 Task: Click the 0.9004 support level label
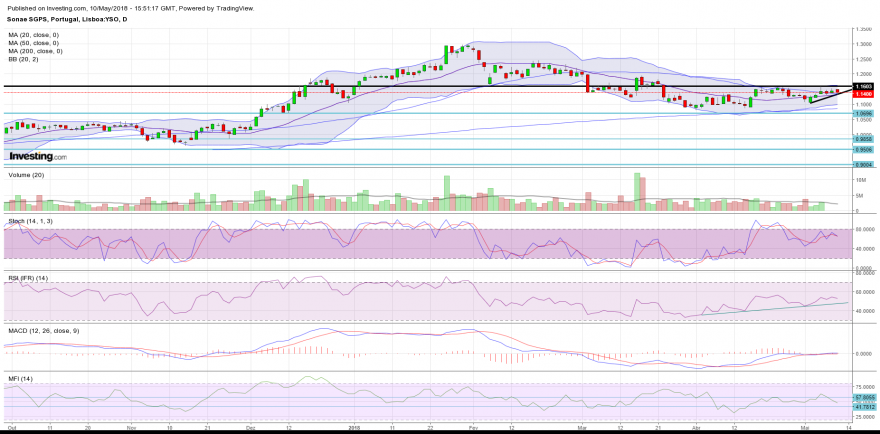(861, 165)
